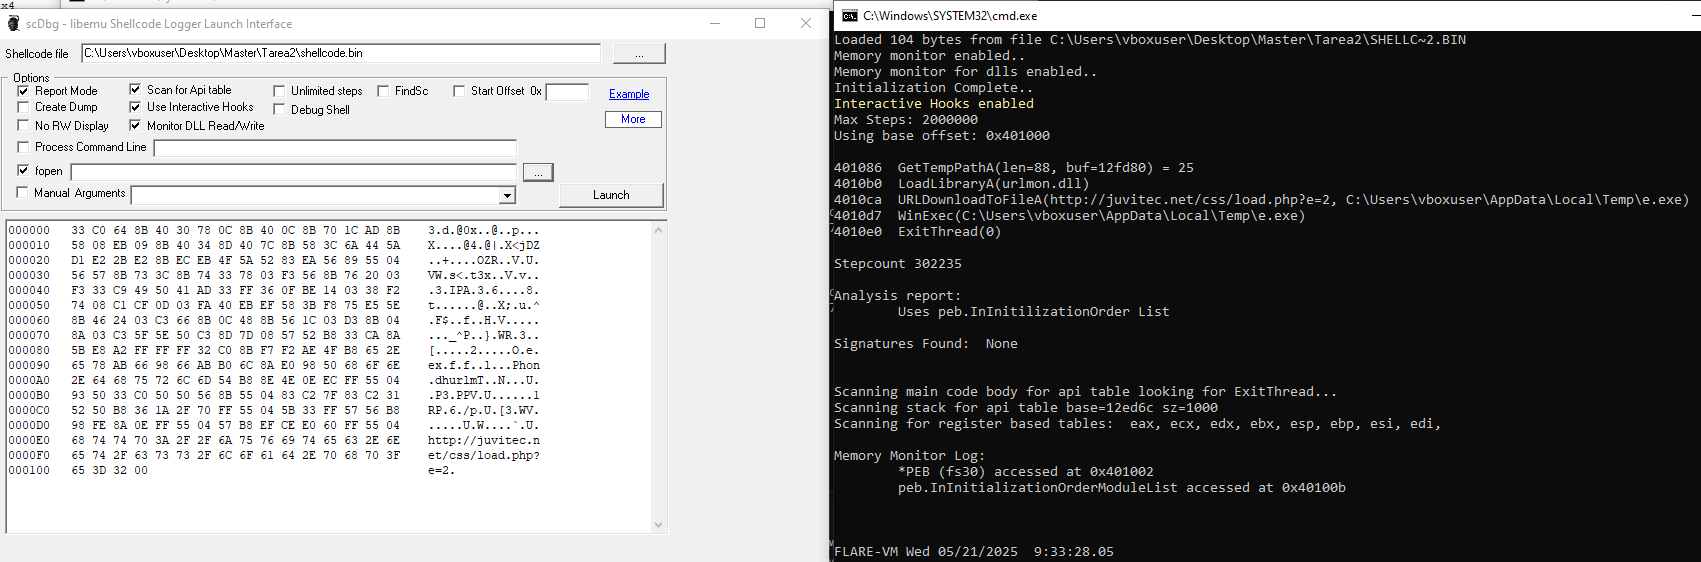Uncheck Scan for Api table

135,90
